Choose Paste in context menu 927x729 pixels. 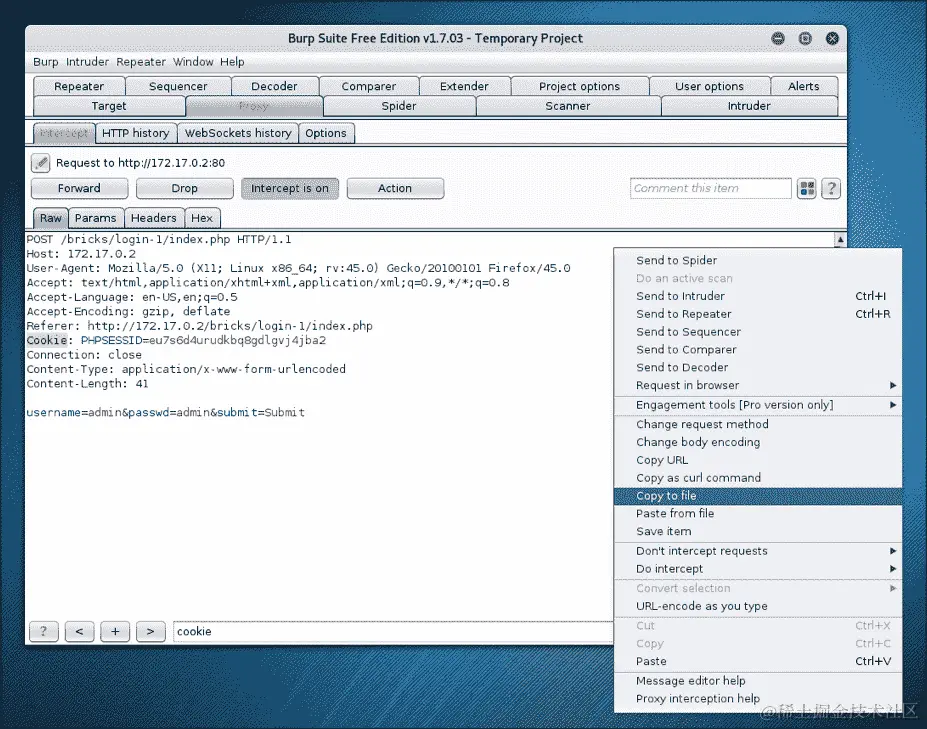click(x=758, y=662)
